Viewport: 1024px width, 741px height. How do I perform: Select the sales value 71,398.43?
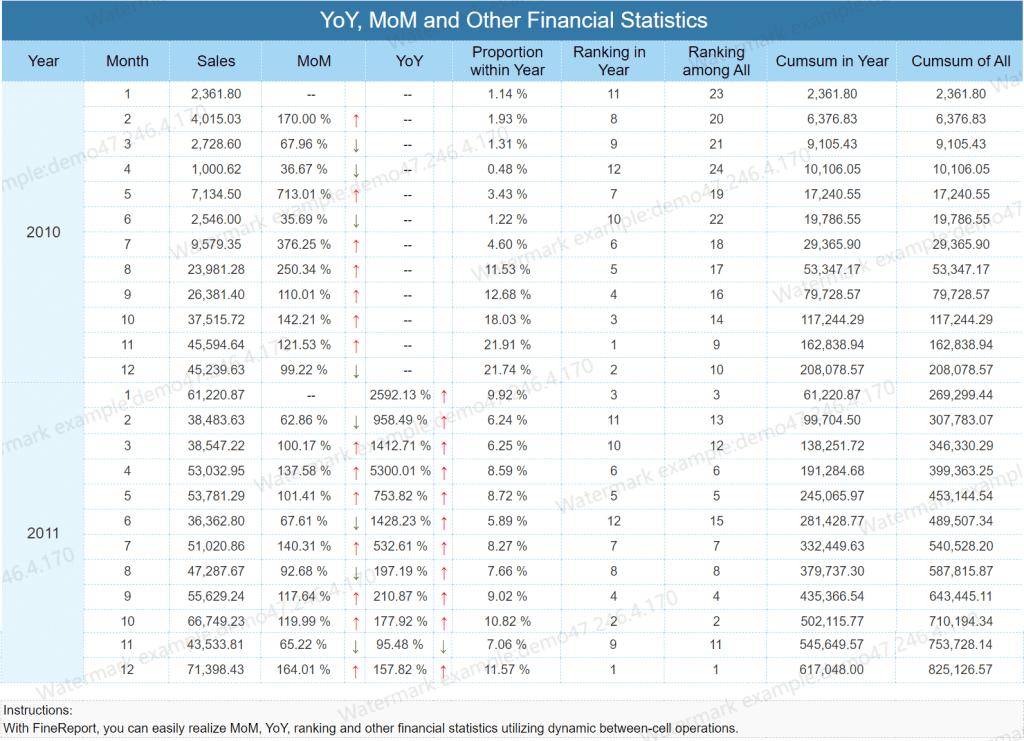click(x=216, y=670)
